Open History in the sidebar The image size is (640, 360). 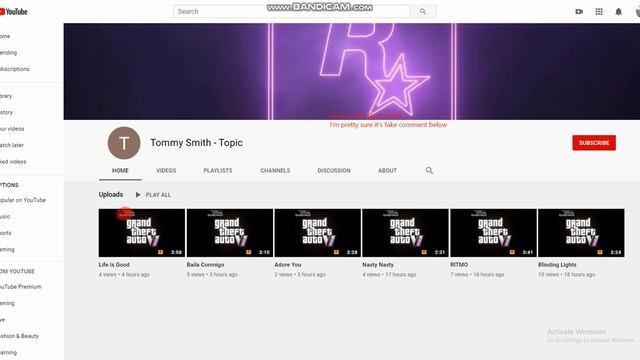[7, 112]
